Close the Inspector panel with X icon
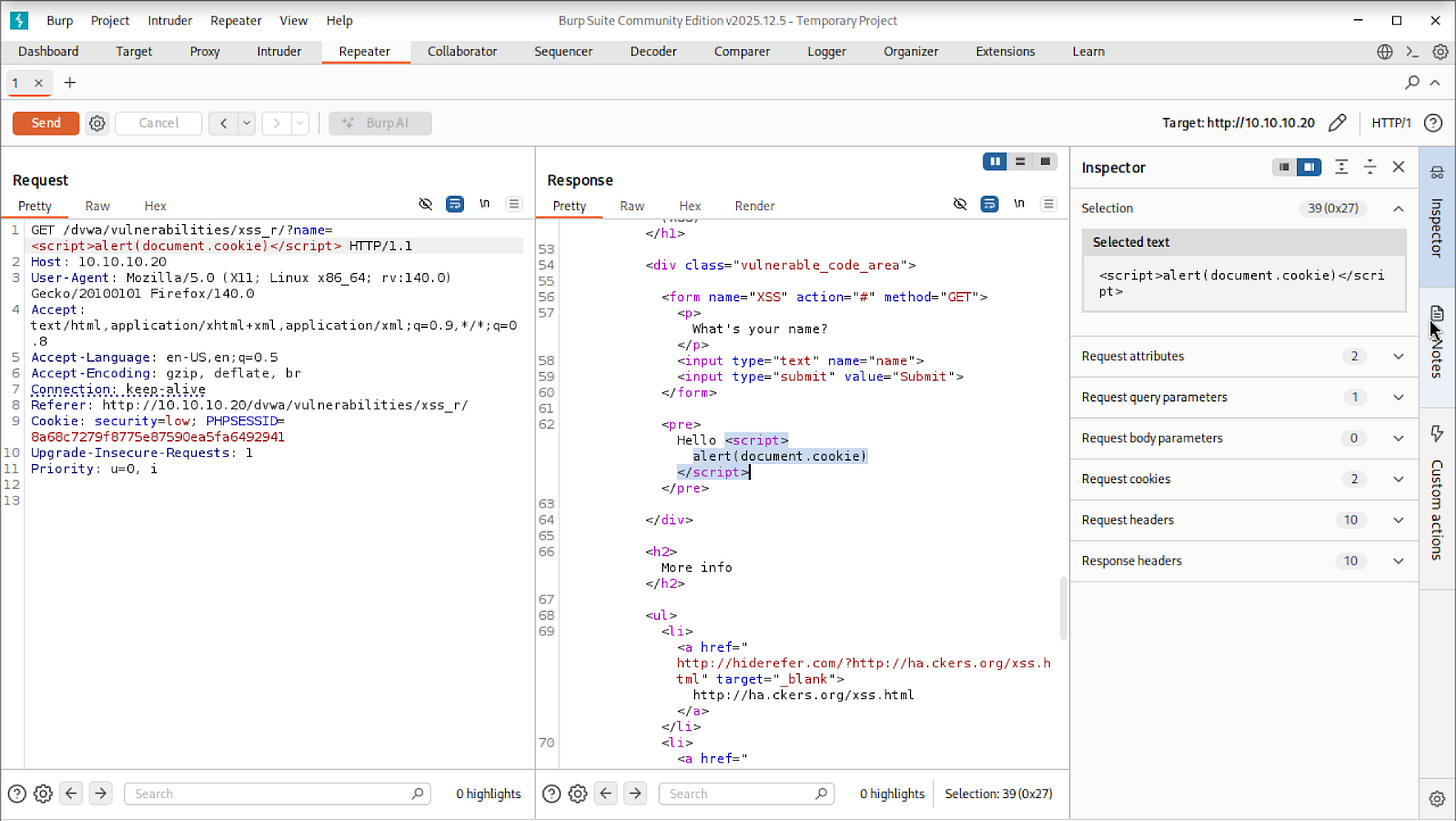1456x821 pixels. pyautogui.click(x=1399, y=167)
